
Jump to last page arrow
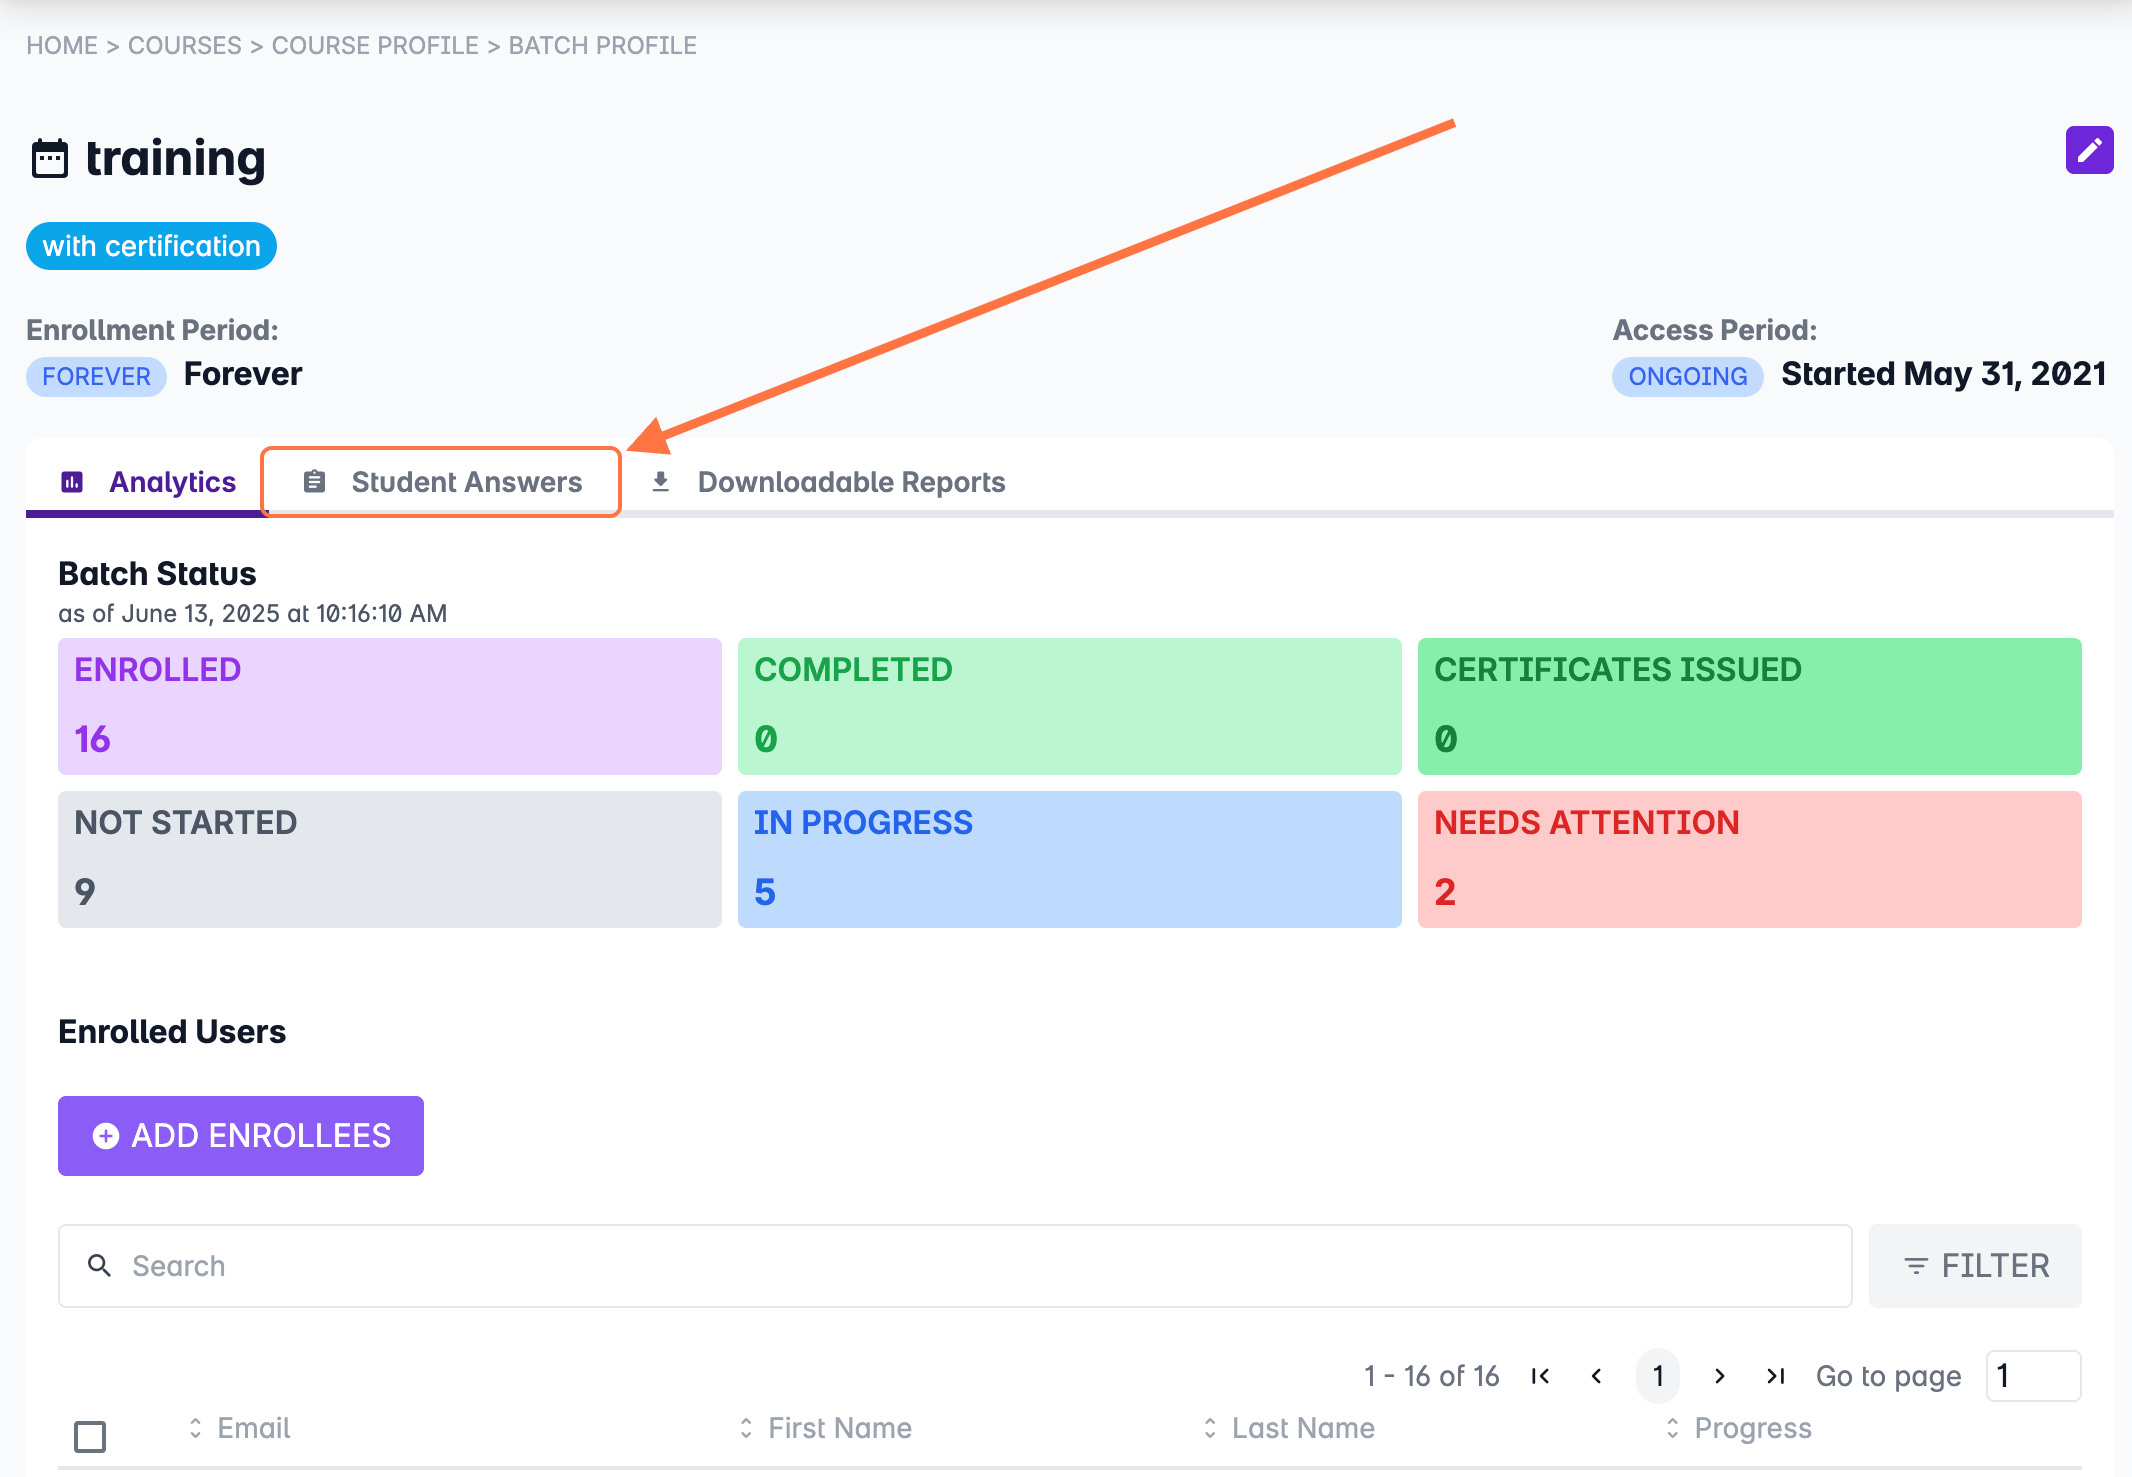pyautogui.click(x=1775, y=1376)
